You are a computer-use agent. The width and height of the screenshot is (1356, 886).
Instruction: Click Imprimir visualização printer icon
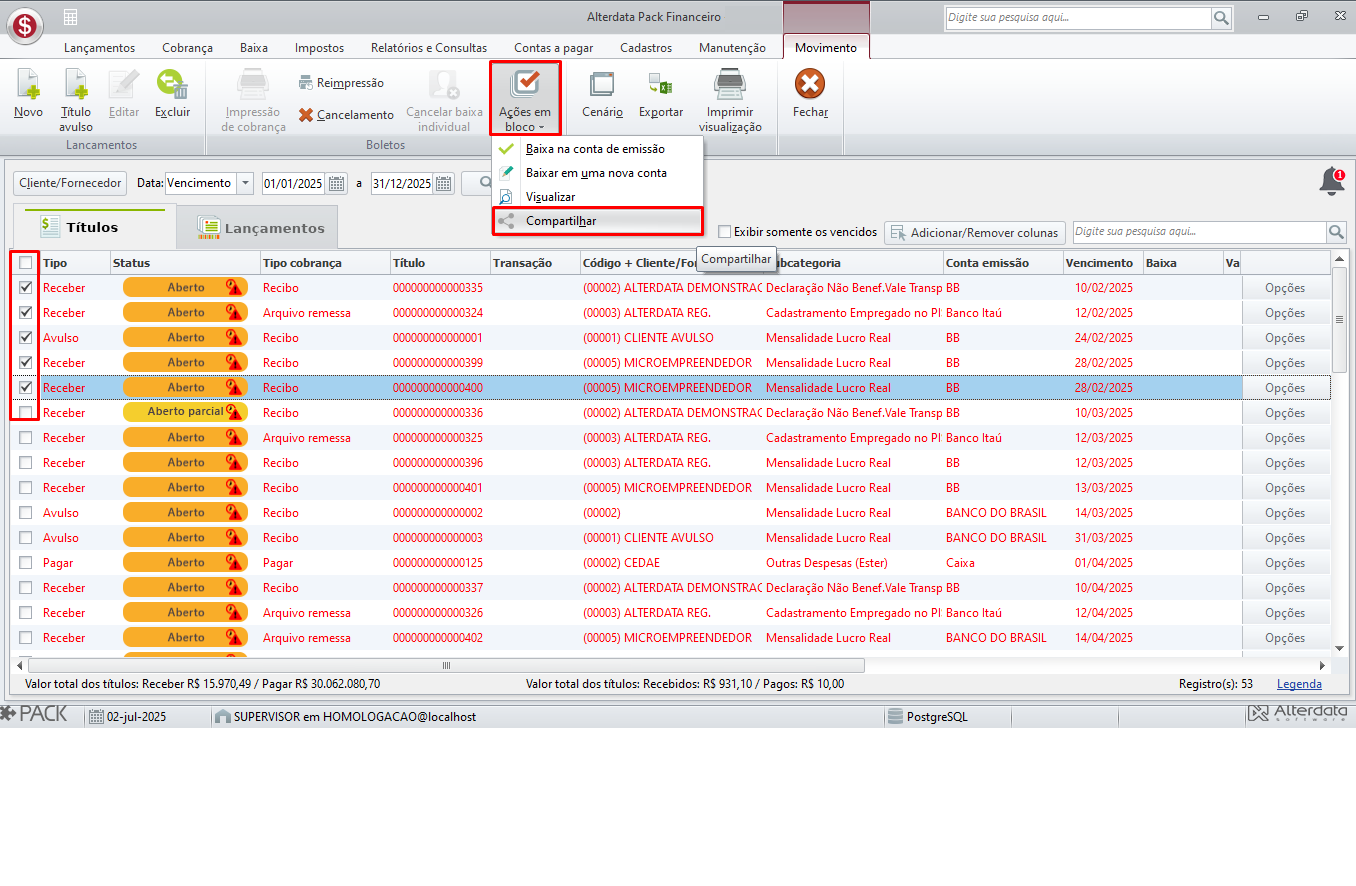point(730,84)
